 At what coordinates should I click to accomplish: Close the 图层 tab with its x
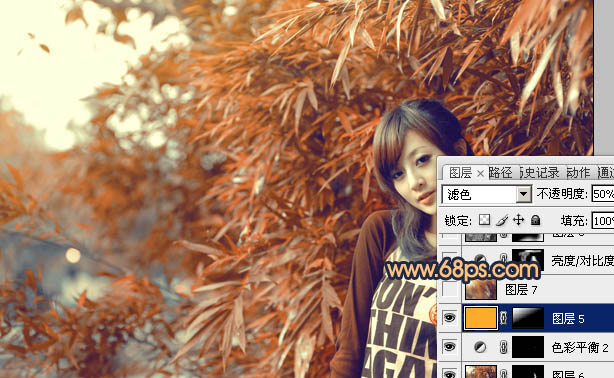[480, 173]
